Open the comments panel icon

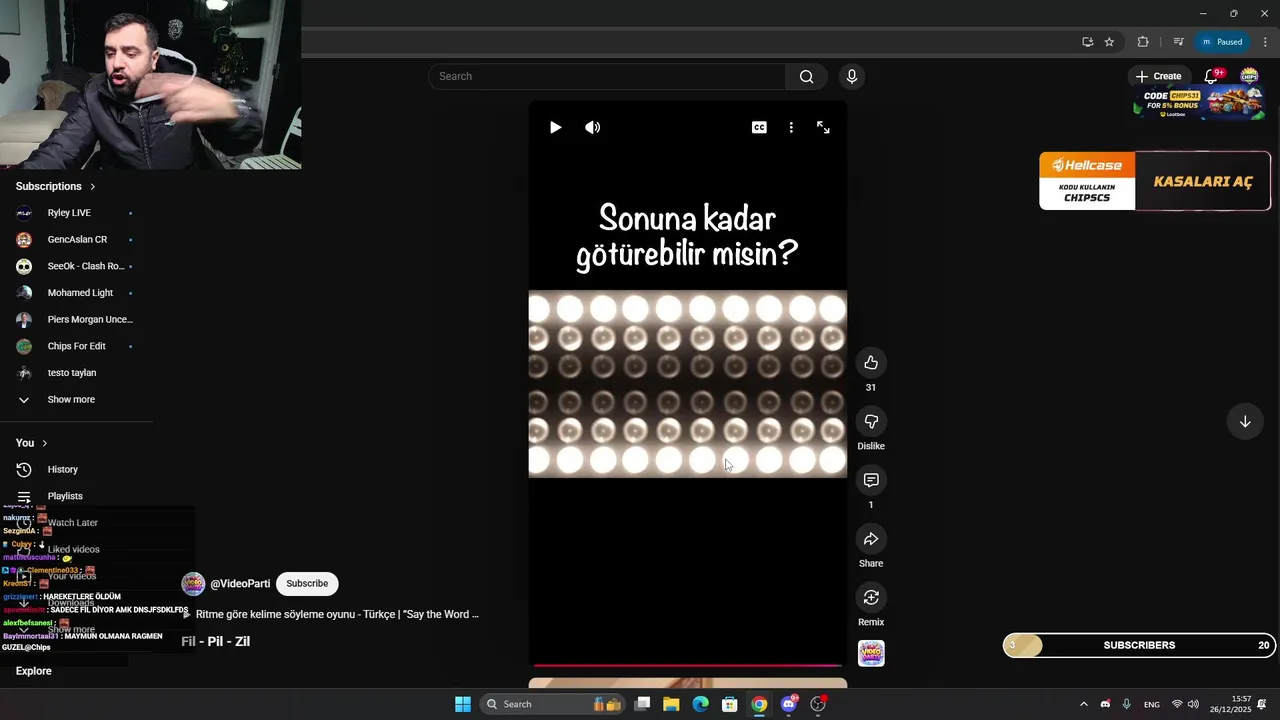click(x=871, y=481)
